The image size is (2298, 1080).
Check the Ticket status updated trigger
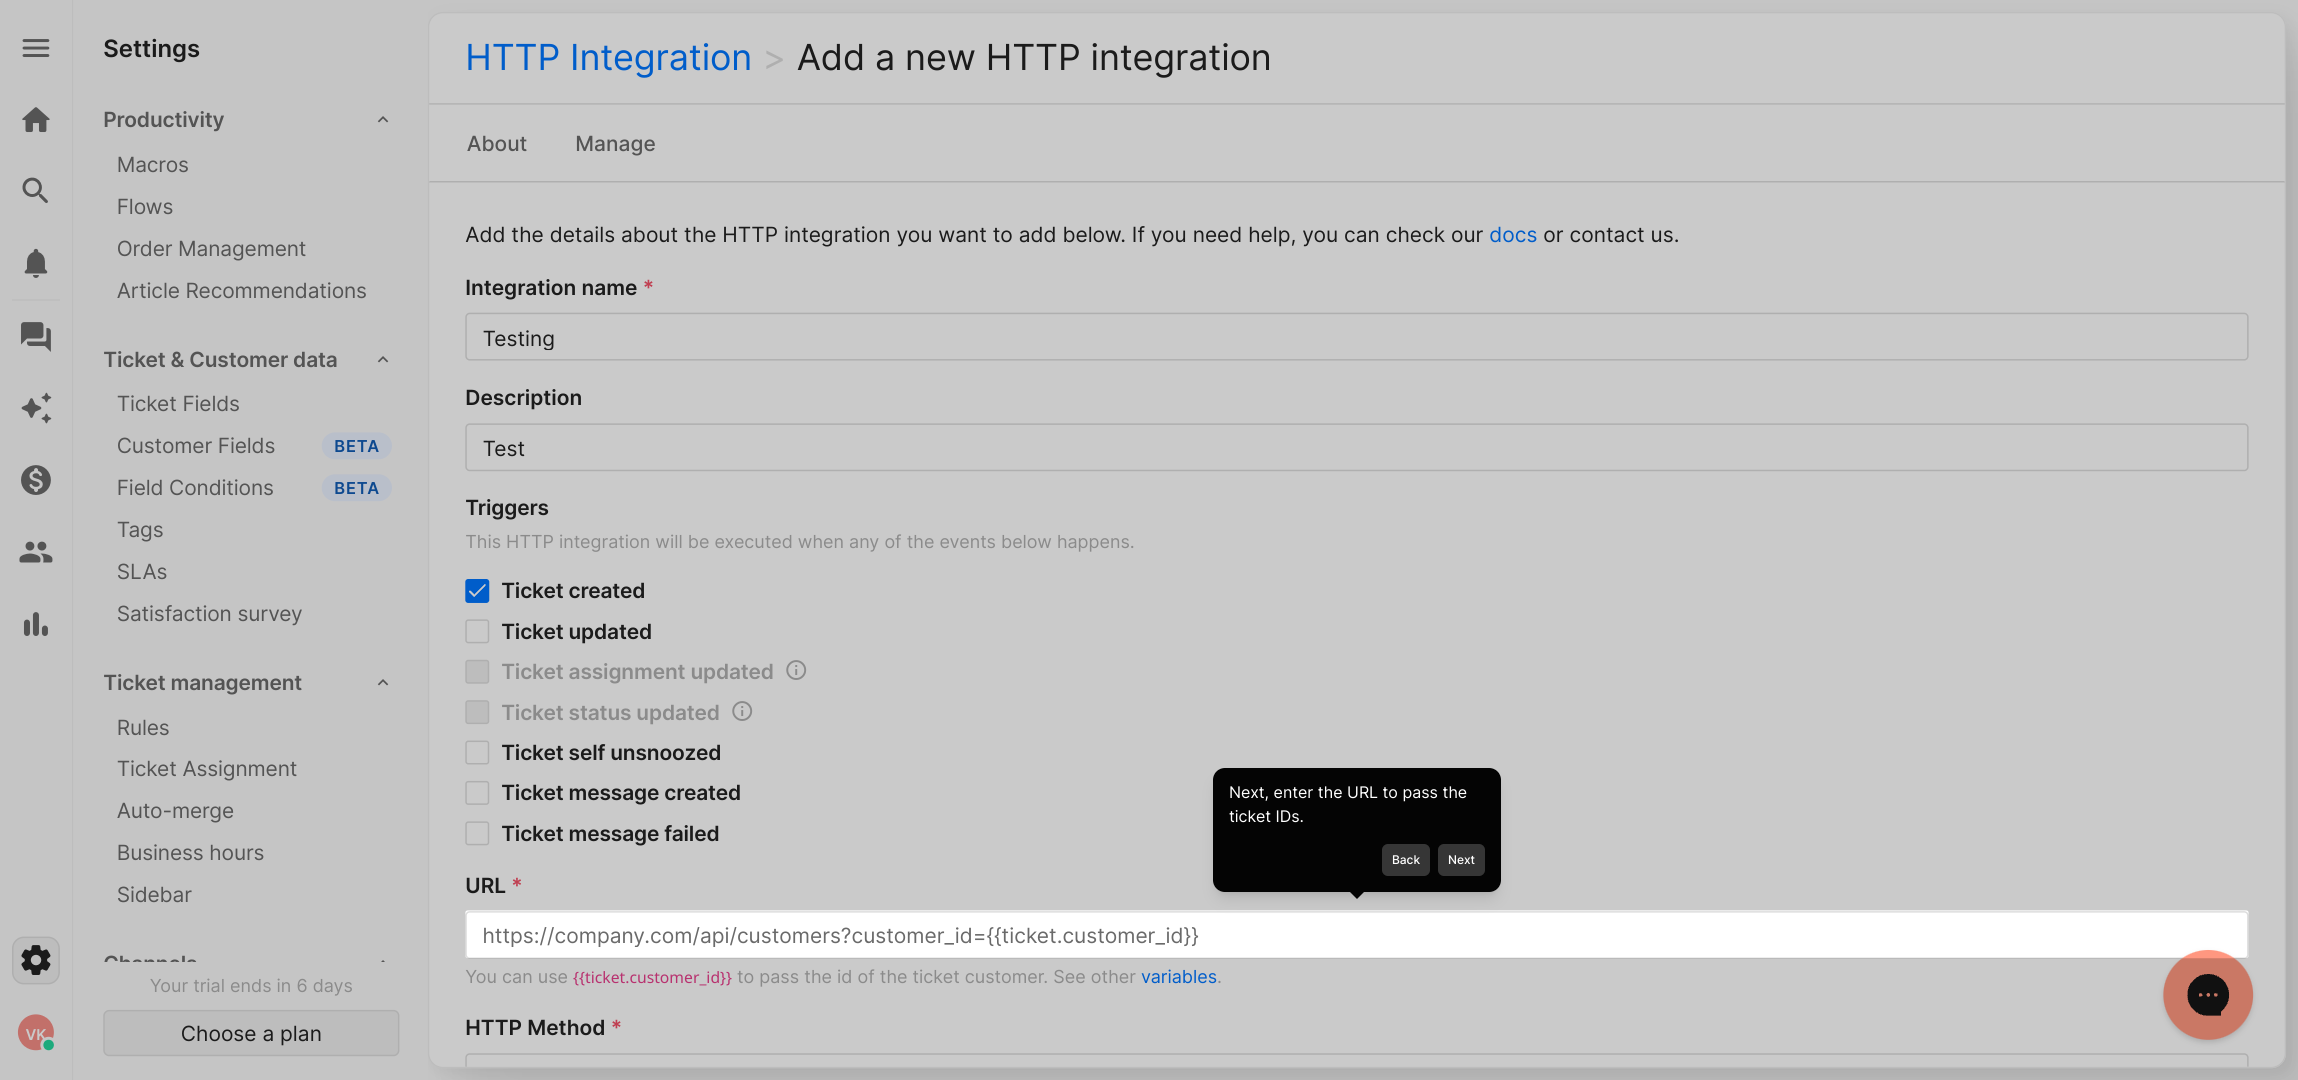477,712
